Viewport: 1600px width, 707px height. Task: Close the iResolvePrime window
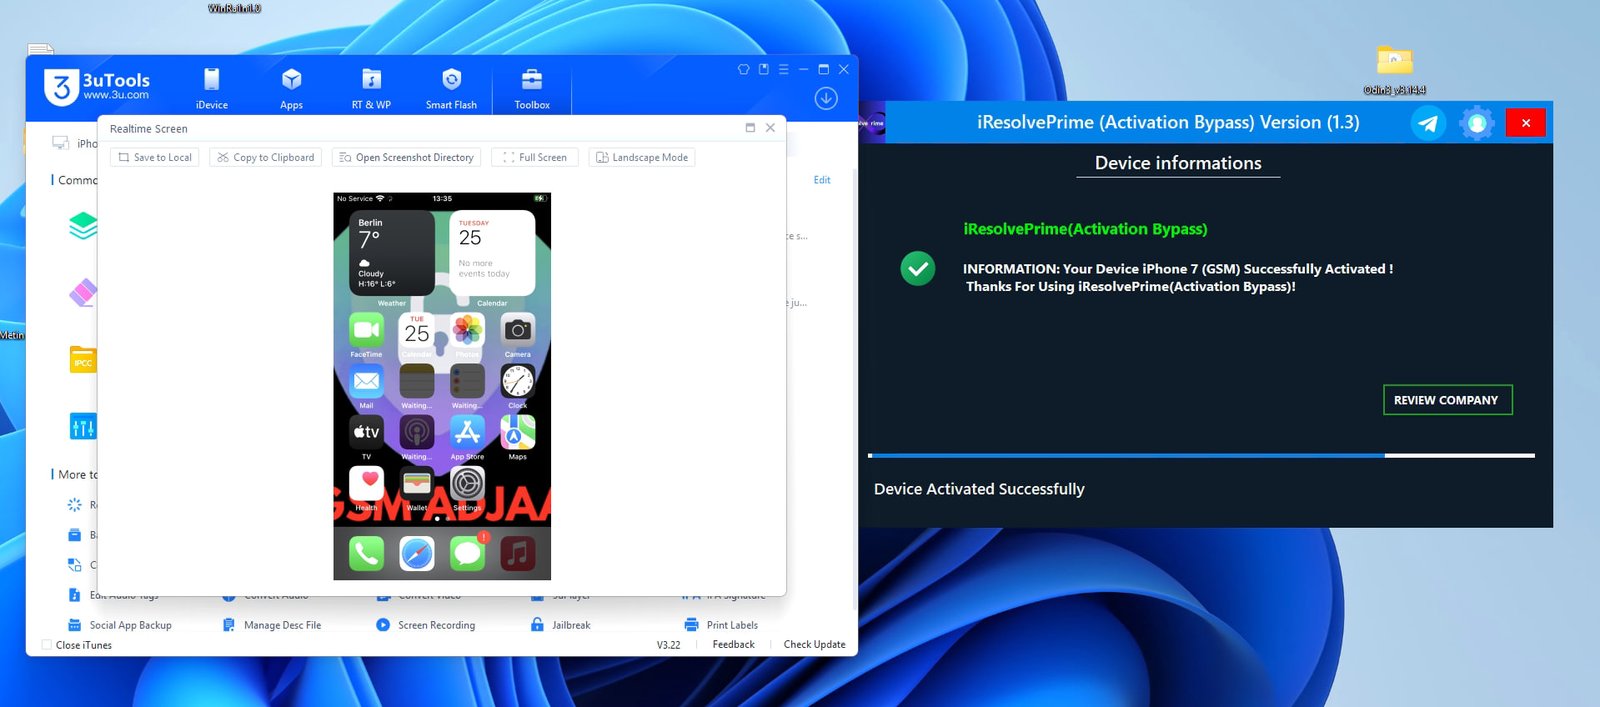[x=1526, y=123]
